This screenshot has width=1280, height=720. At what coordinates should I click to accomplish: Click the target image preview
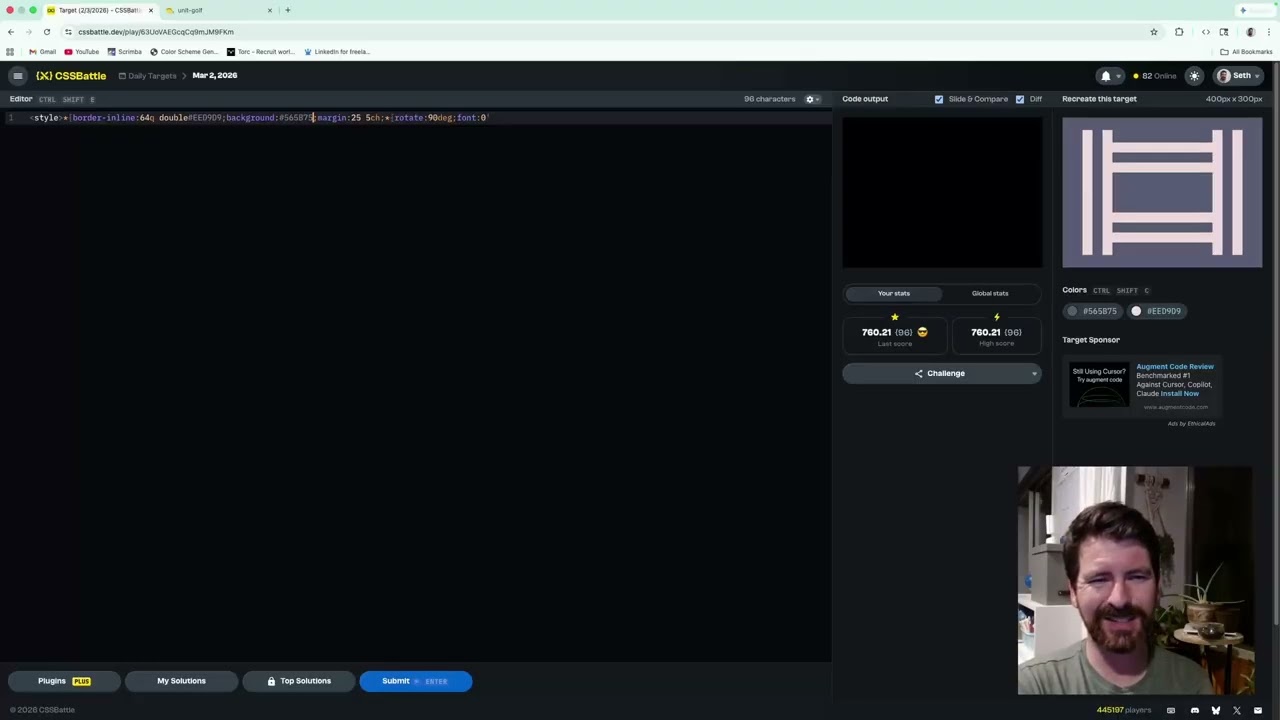point(1162,193)
